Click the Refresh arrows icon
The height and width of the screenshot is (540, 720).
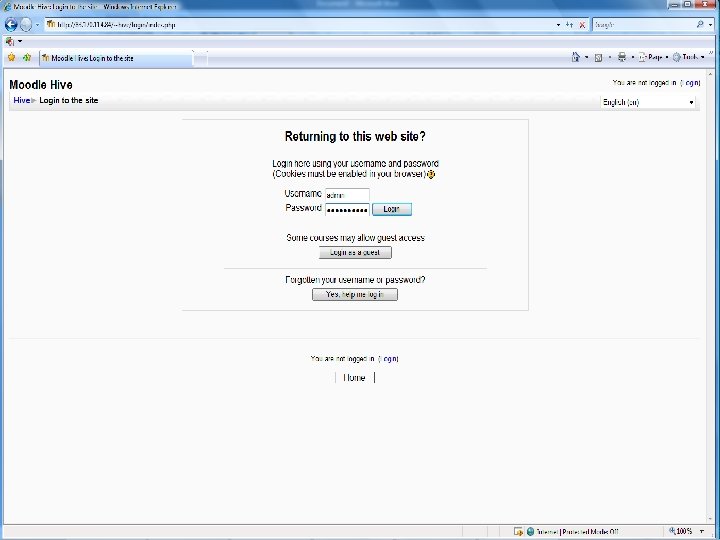[x=569, y=25]
